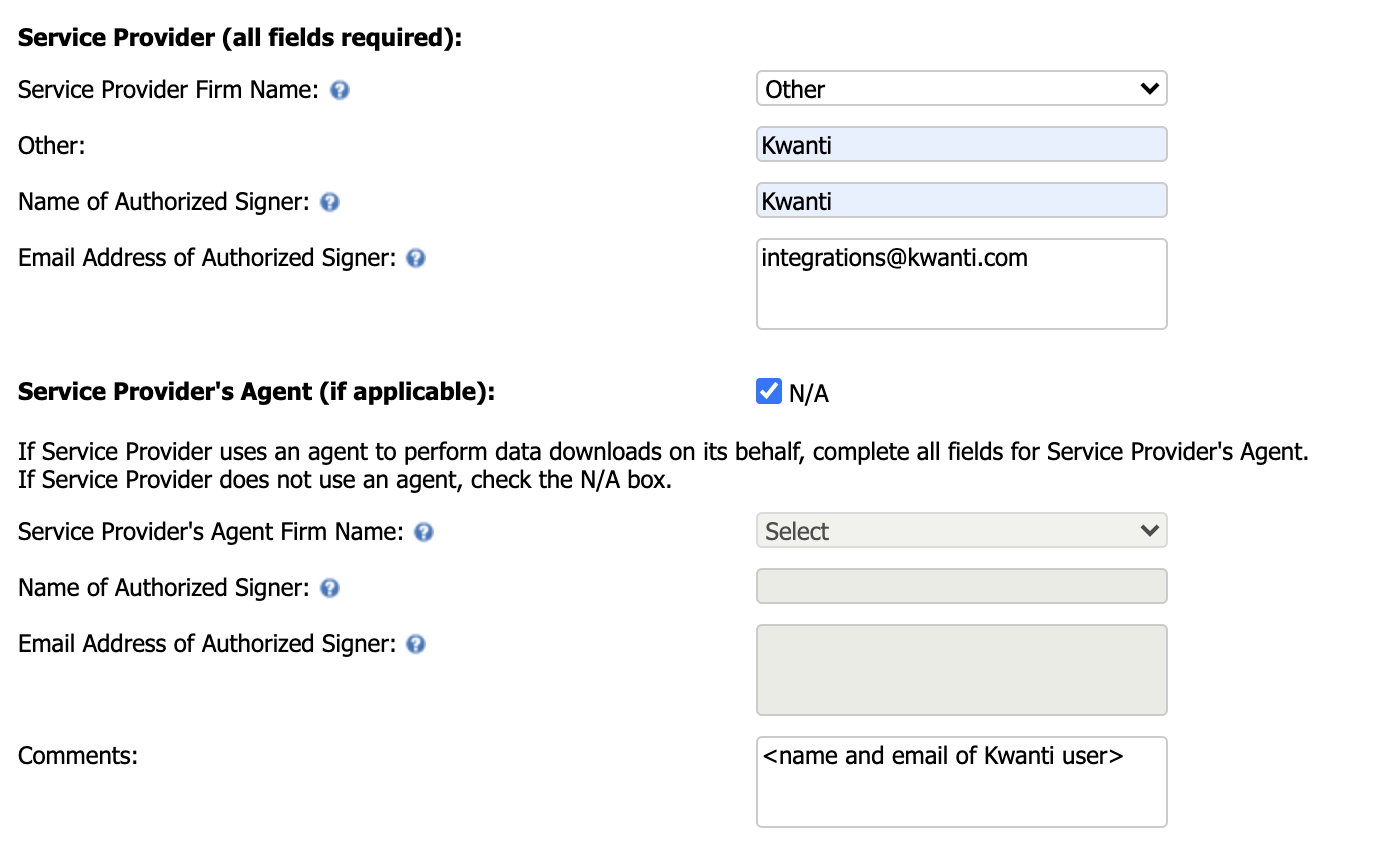Screen dimensions: 1378x842
Task: Click chevron arrow of the Other firm name dropdown
Action: pos(1149,89)
